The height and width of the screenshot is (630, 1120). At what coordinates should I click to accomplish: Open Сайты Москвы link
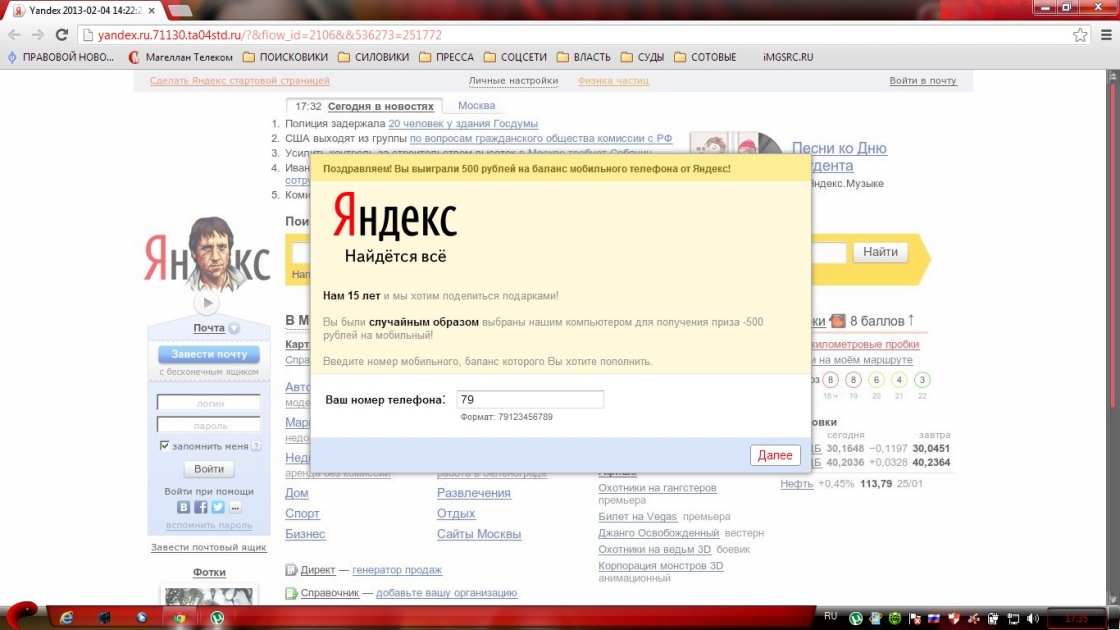coord(479,534)
